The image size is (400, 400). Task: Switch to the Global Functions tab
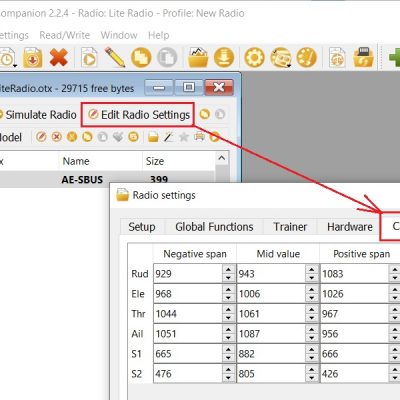point(214,227)
